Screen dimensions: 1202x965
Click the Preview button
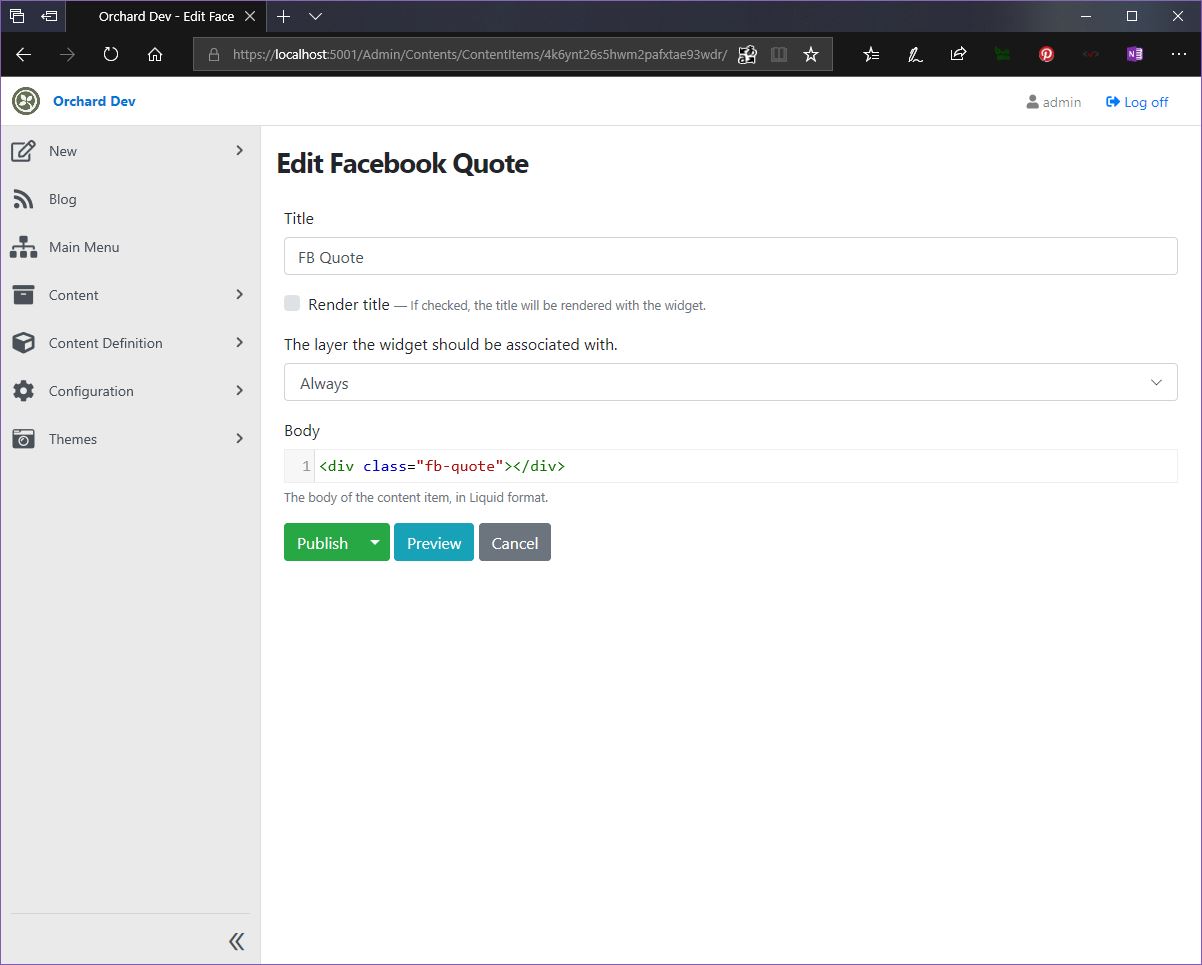[x=434, y=542]
